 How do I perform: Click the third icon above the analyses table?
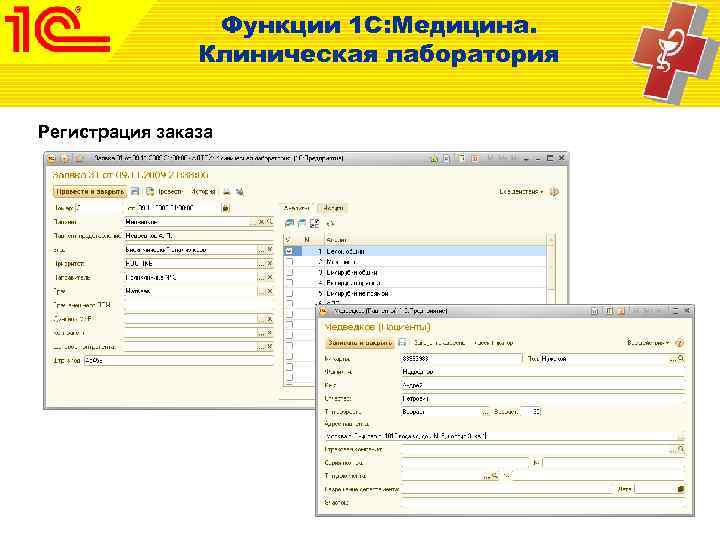pyautogui.click(x=315, y=224)
